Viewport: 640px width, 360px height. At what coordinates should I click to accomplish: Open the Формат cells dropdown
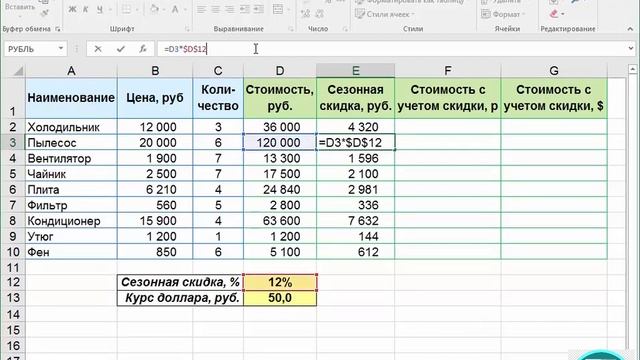pos(503,14)
